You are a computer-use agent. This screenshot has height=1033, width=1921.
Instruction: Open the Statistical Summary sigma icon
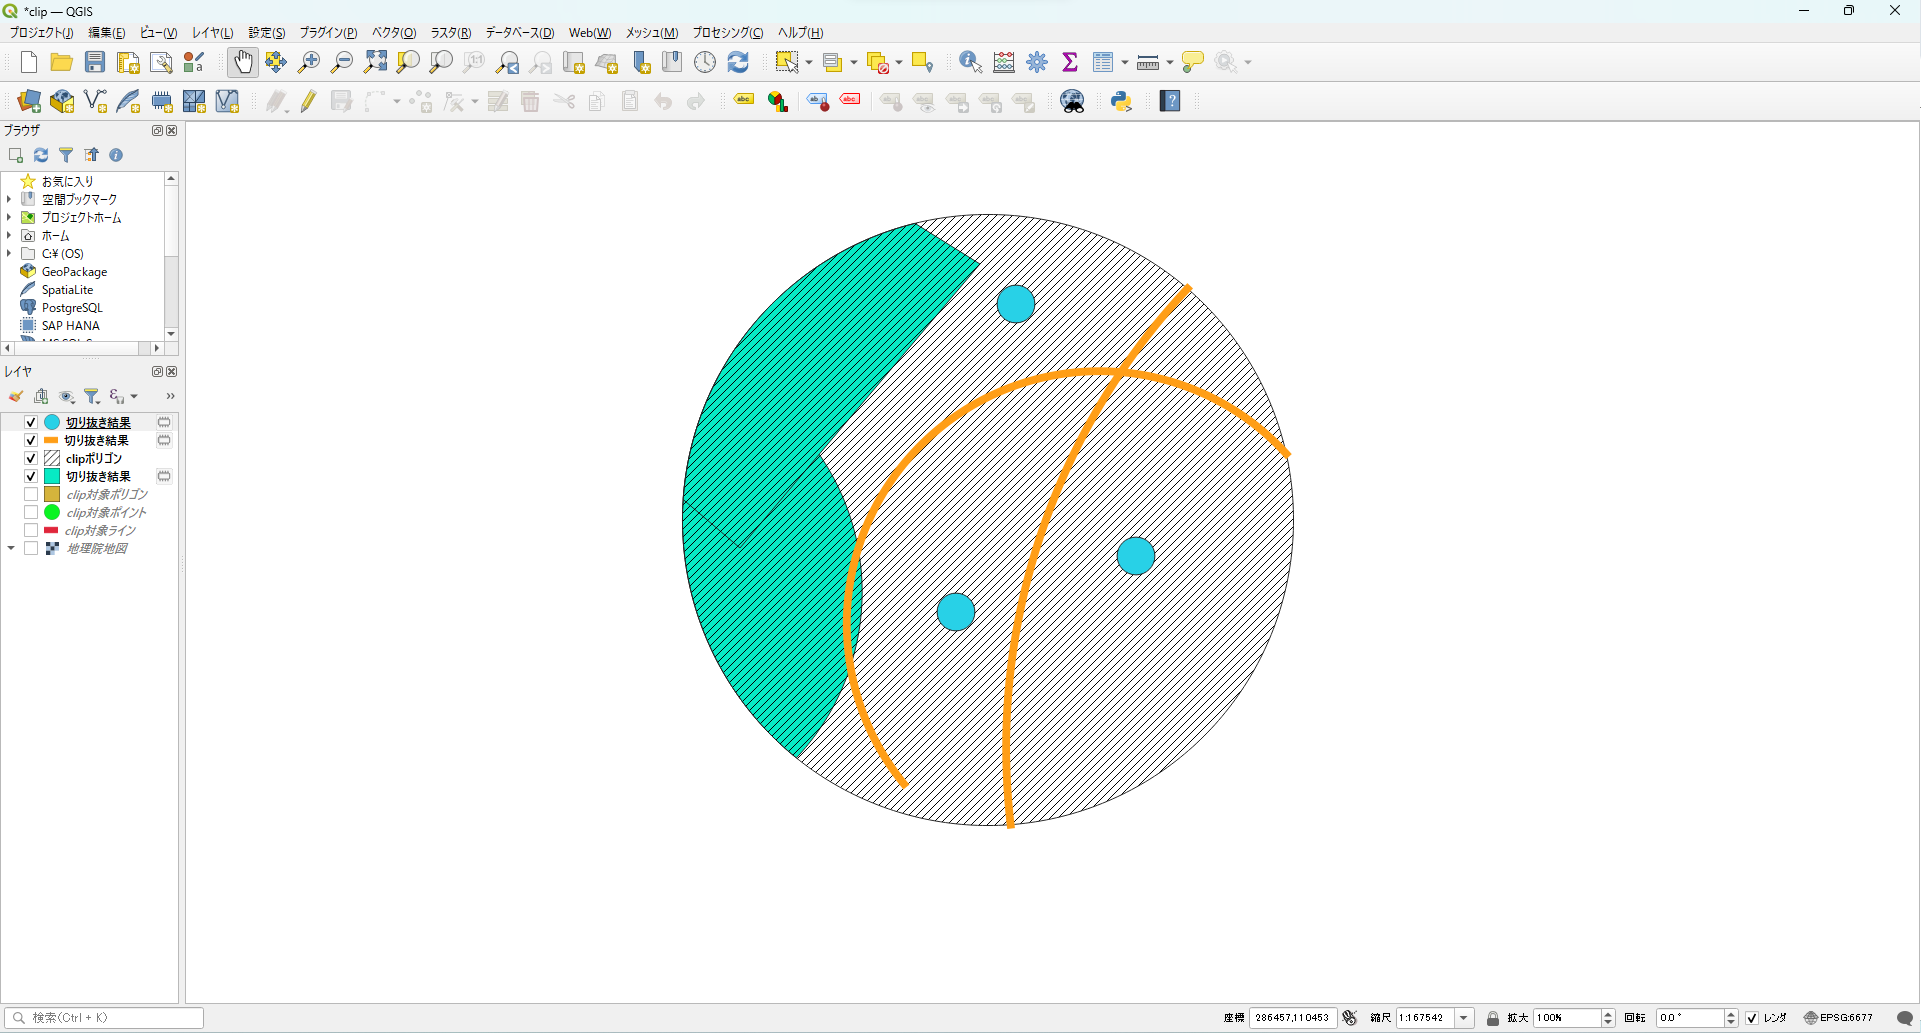click(x=1070, y=62)
